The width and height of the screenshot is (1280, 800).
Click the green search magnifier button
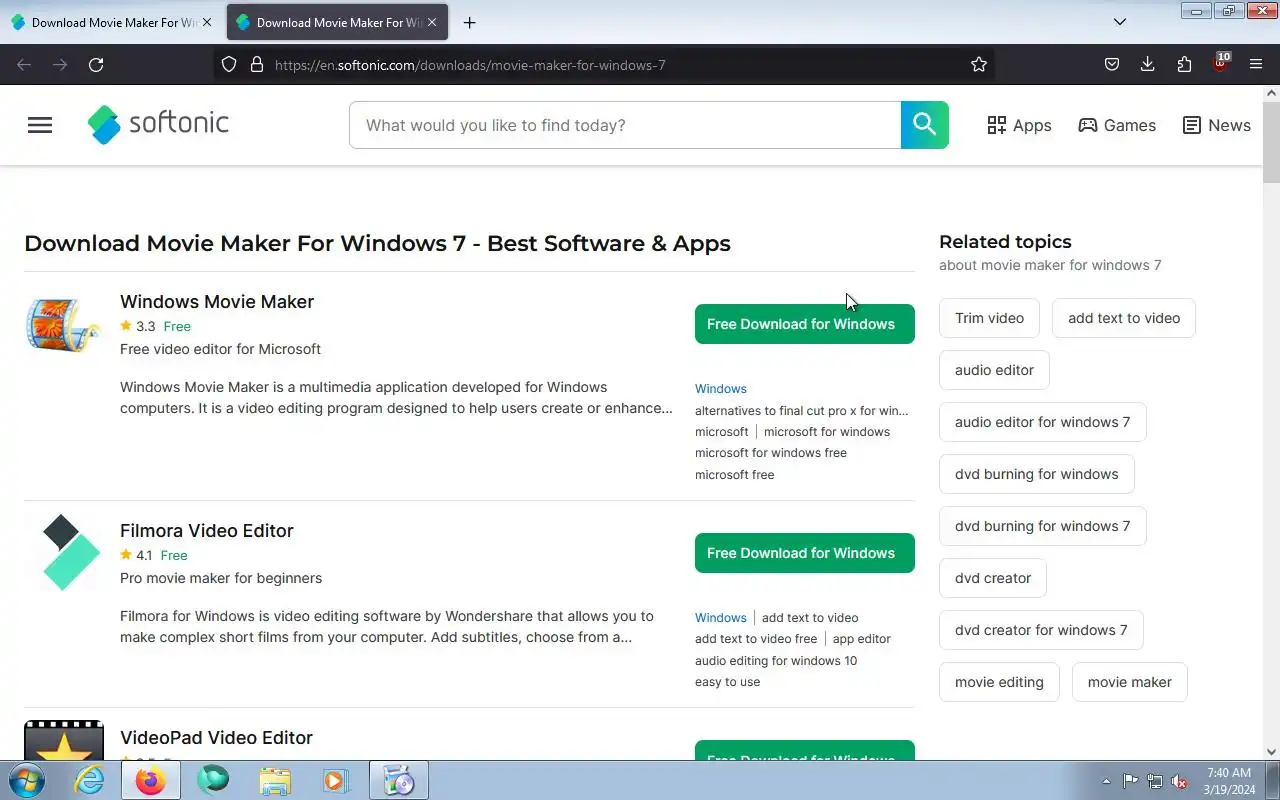coord(925,125)
